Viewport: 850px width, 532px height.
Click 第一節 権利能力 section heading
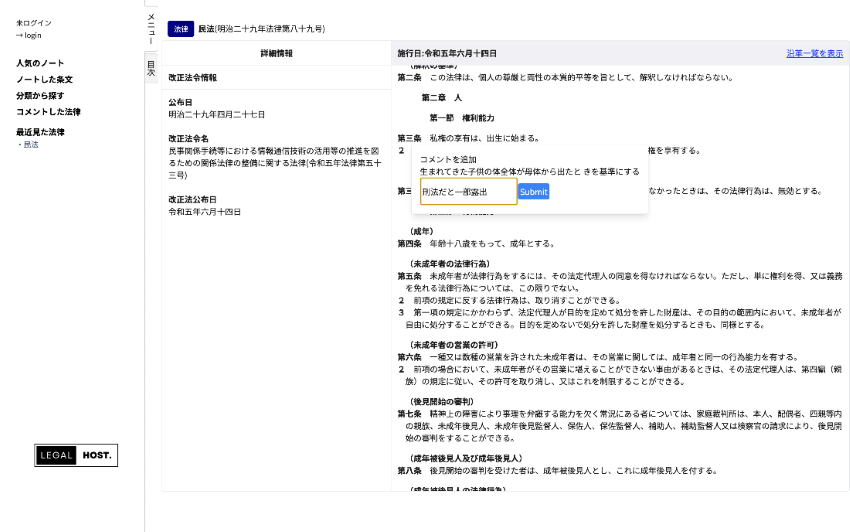pos(462,118)
